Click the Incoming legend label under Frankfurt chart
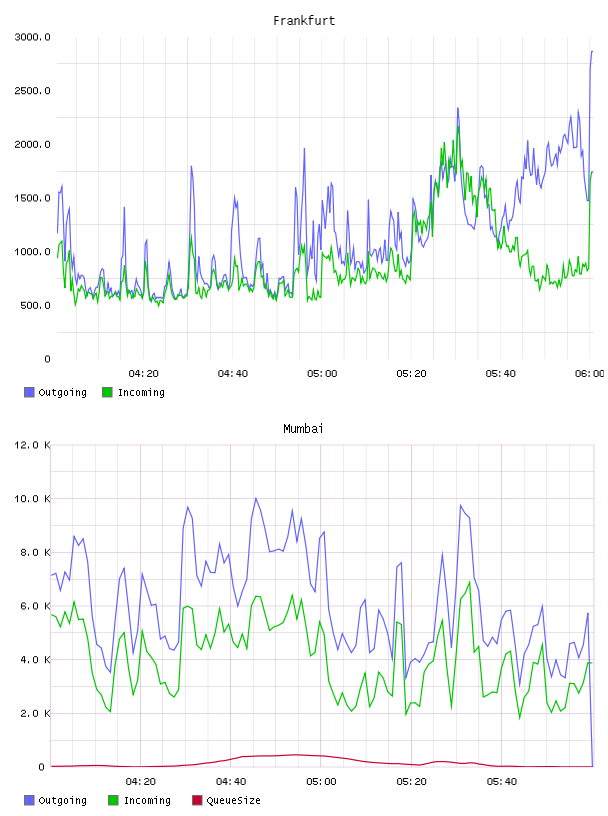Screen dimensions: 608x816 141,392
